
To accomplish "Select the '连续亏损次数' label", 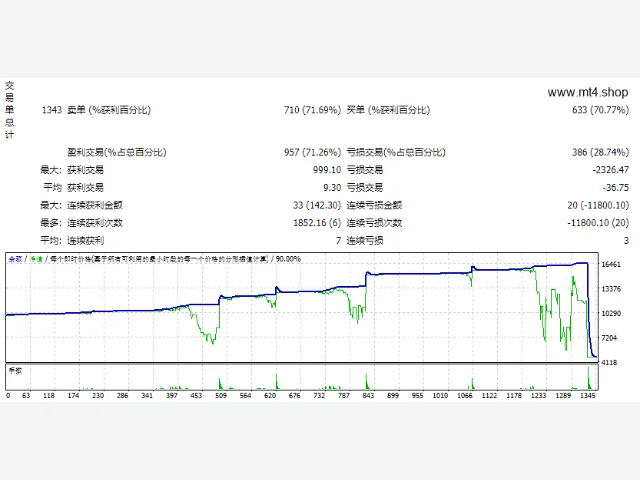I will point(374,223).
